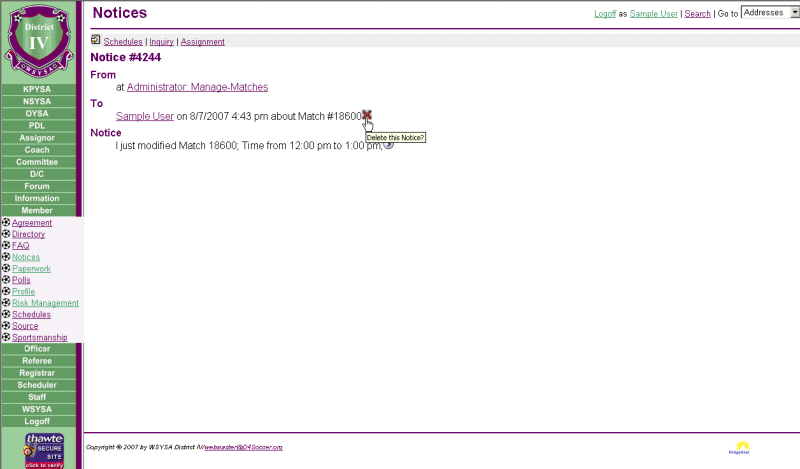The height and width of the screenshot is (469, 800).
Task: Click the help icon after the notice text
Action: point(389,145)
